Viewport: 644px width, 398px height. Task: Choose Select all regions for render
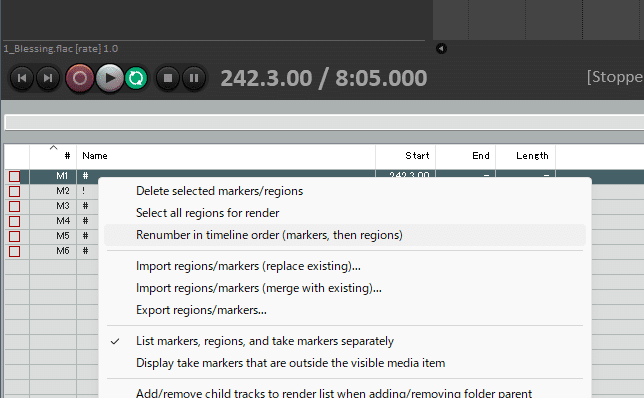(x=345, y=213)
